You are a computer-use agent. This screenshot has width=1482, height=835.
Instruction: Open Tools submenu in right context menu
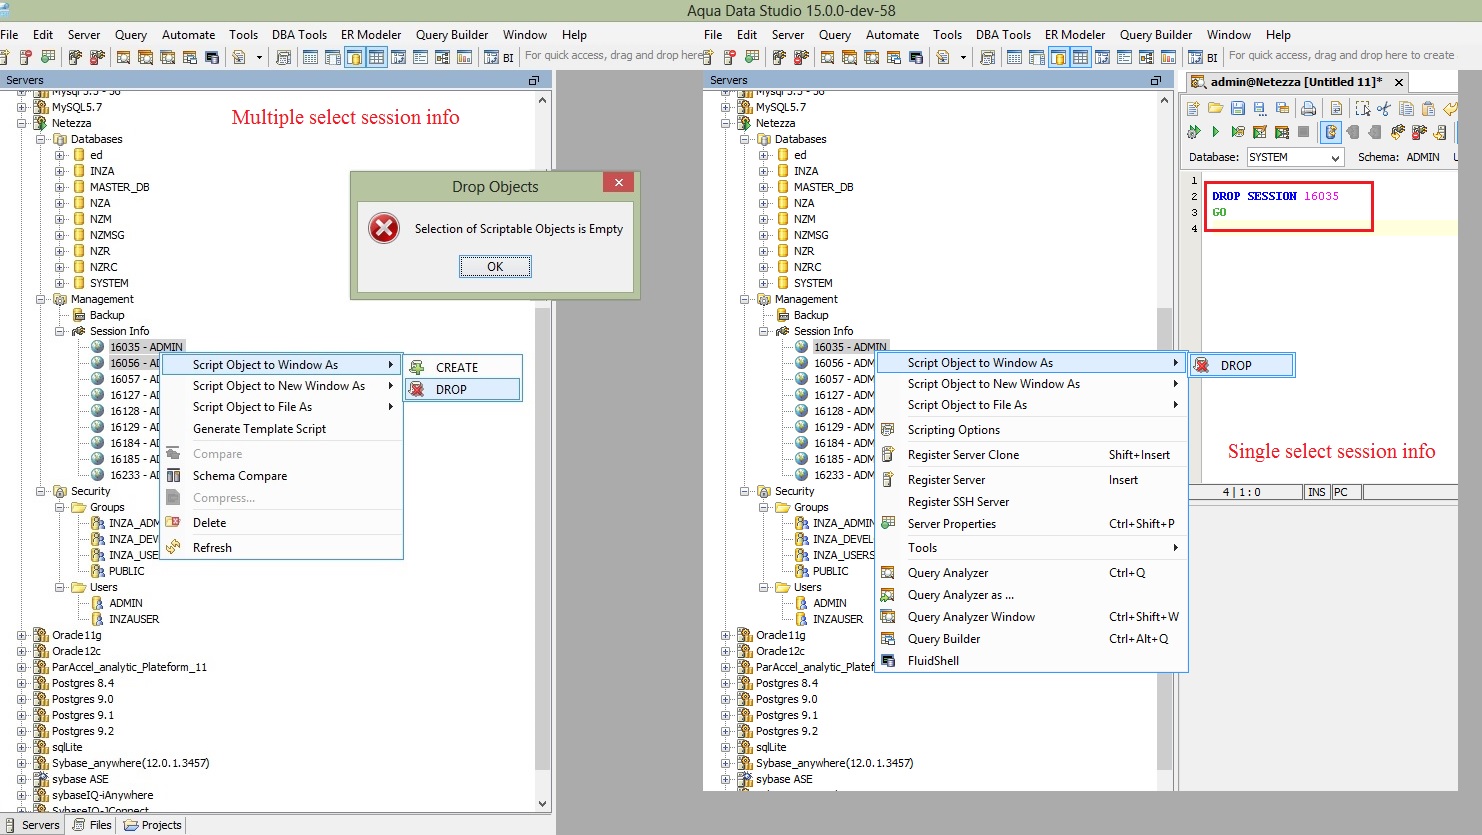[x=1031, y=548]
